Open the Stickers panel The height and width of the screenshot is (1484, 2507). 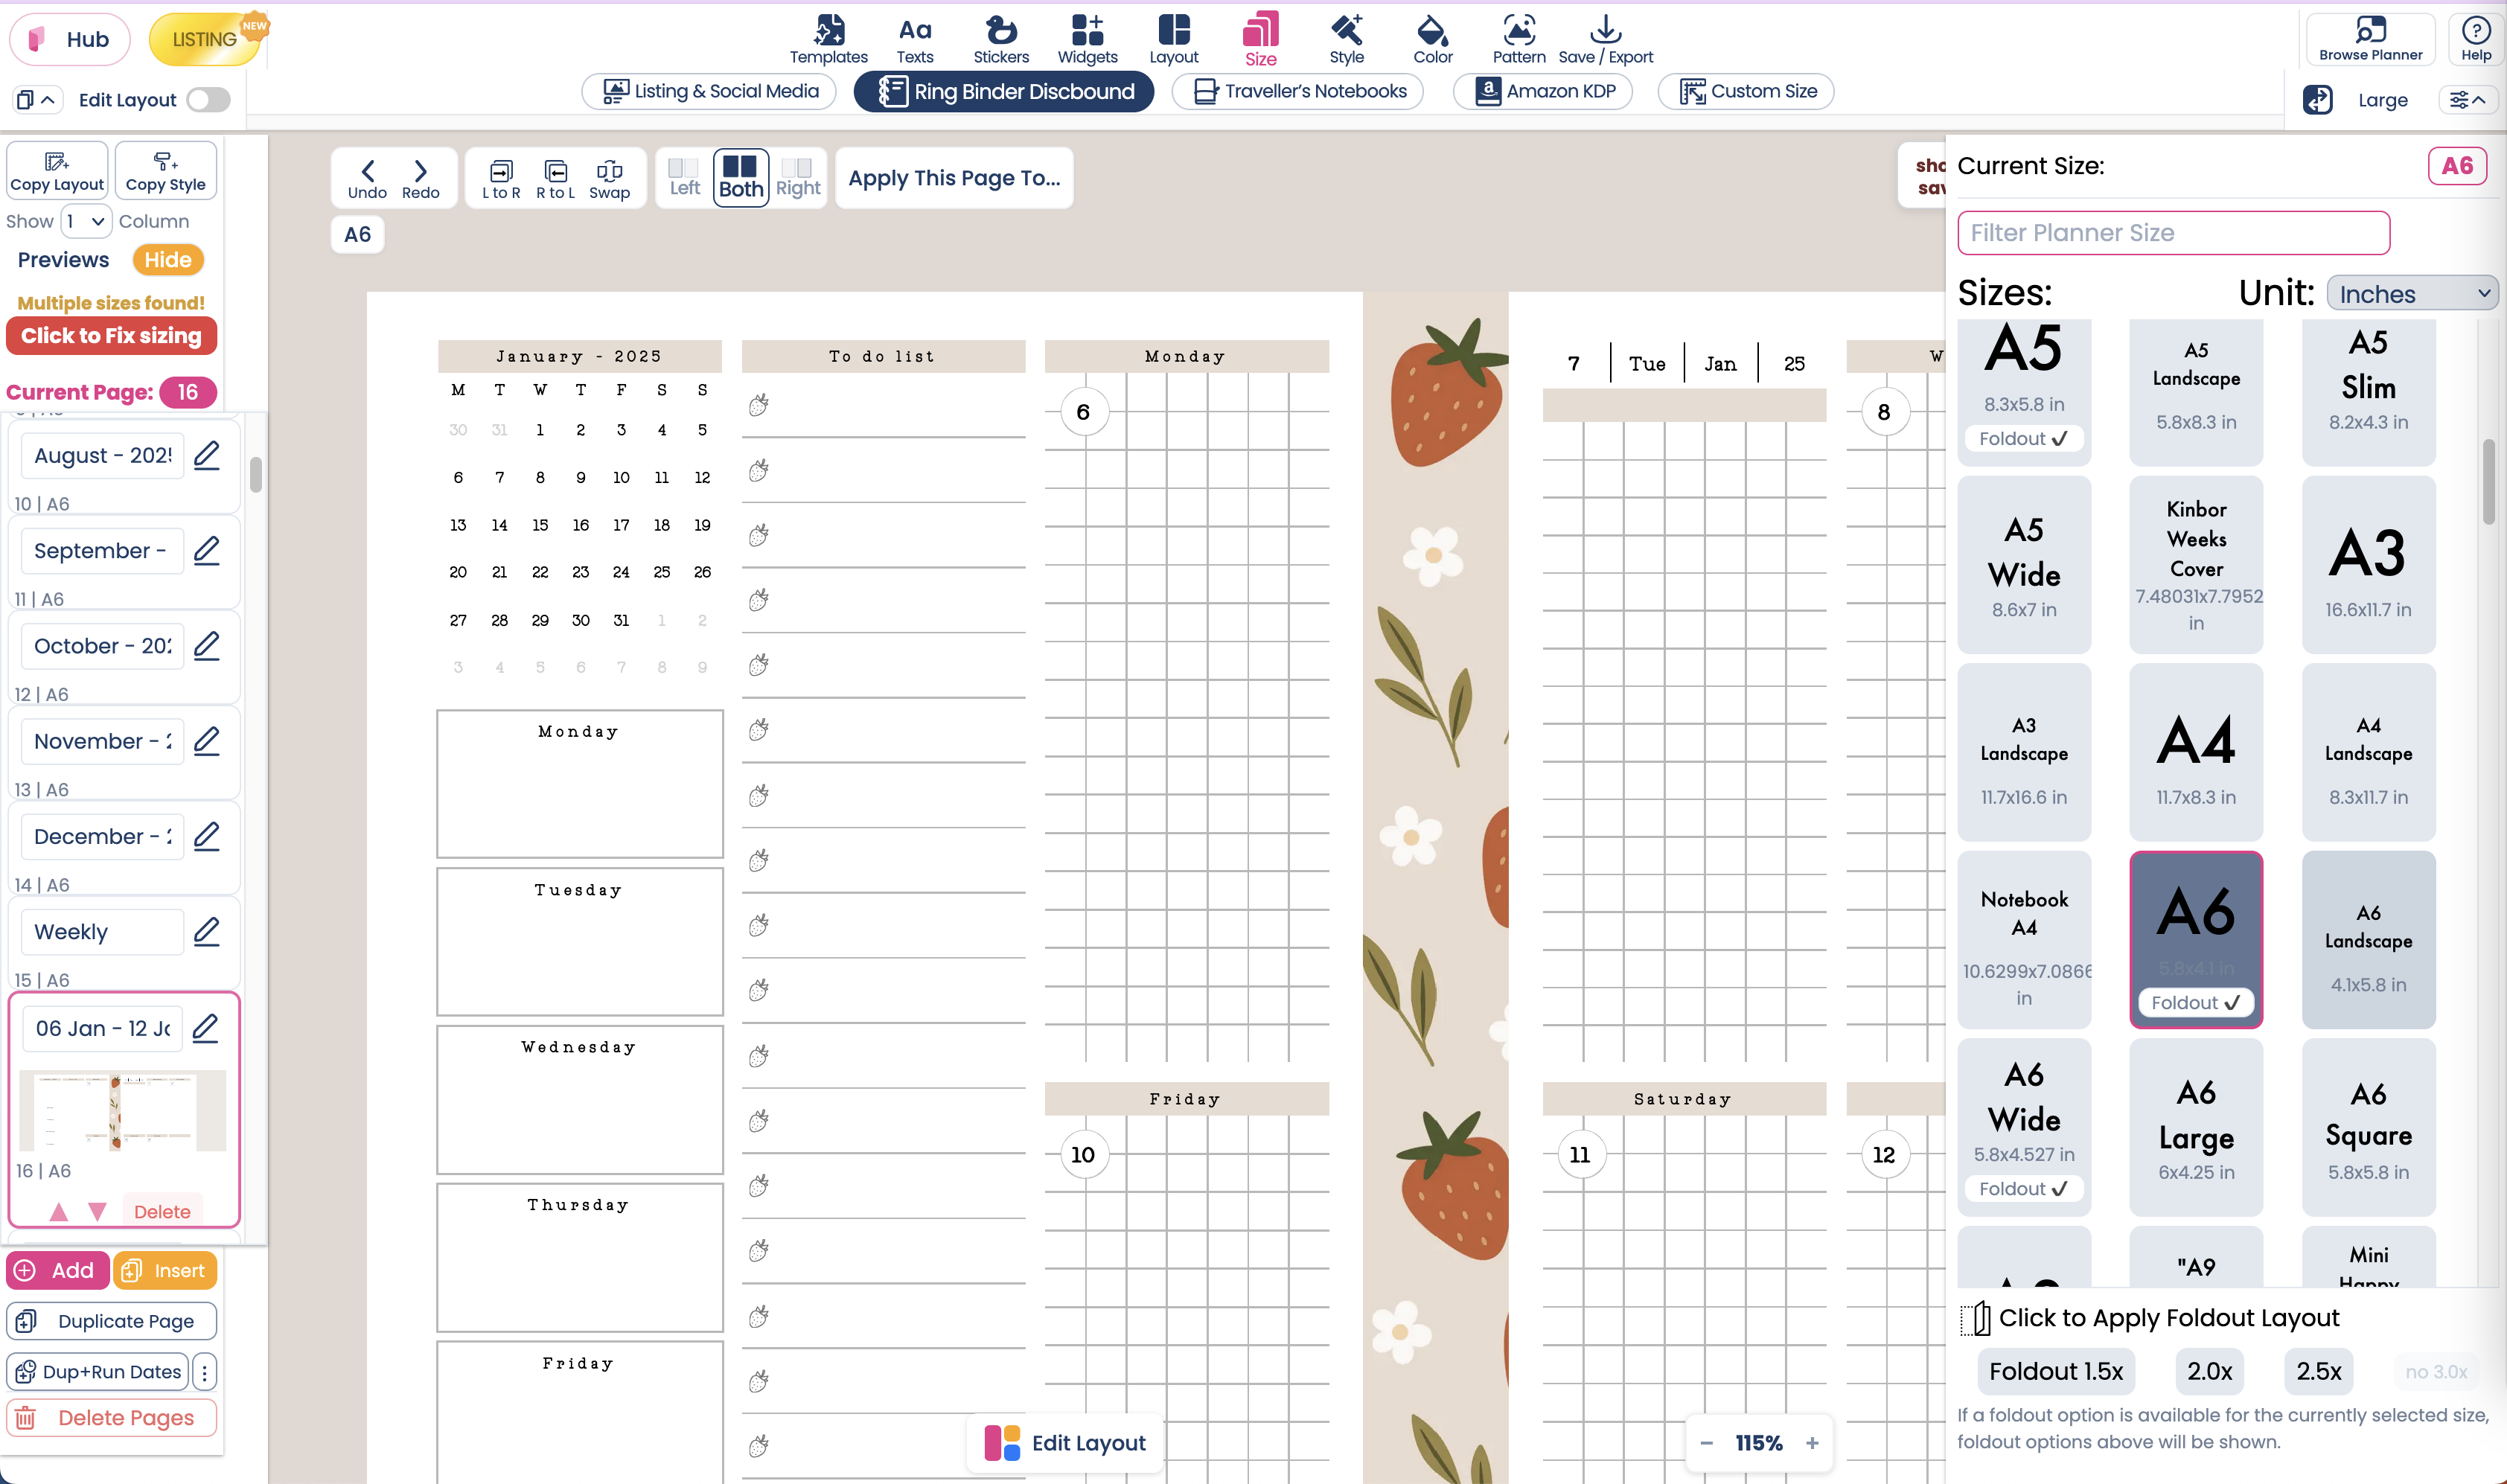pyautogui.click(x=1000, y=38)
